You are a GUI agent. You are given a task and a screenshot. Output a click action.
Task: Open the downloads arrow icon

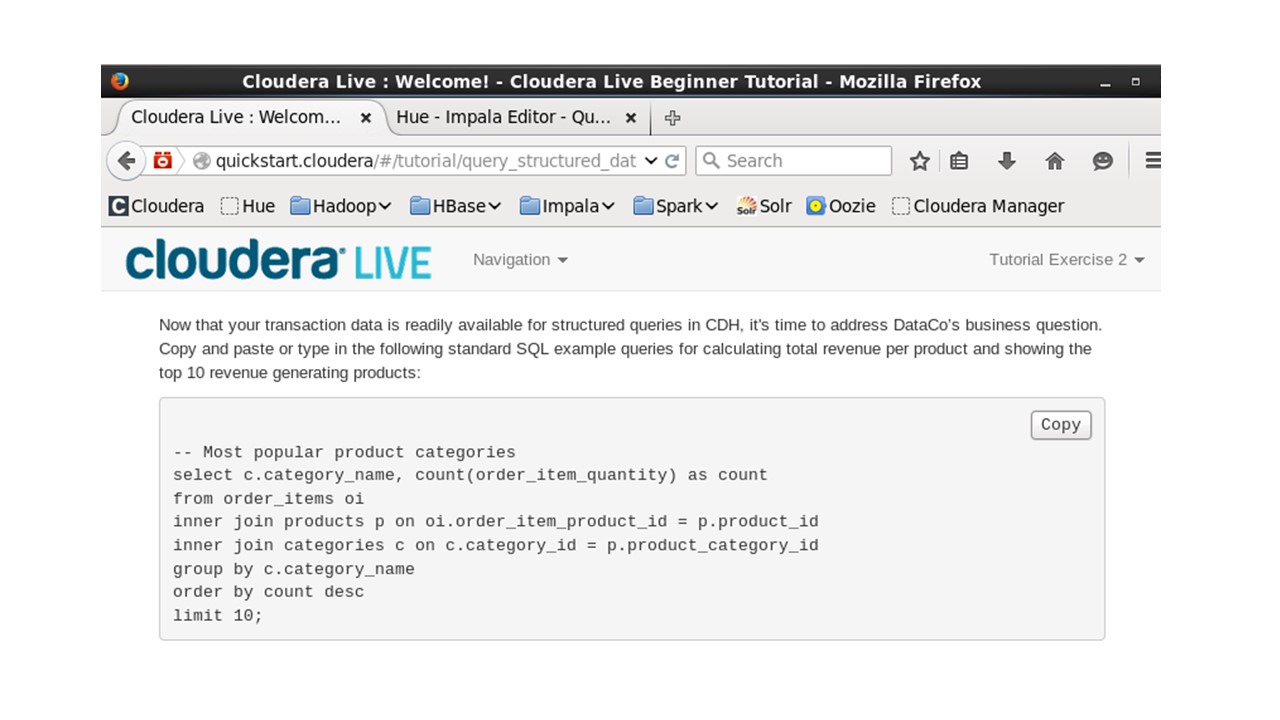pos(1007,161)
